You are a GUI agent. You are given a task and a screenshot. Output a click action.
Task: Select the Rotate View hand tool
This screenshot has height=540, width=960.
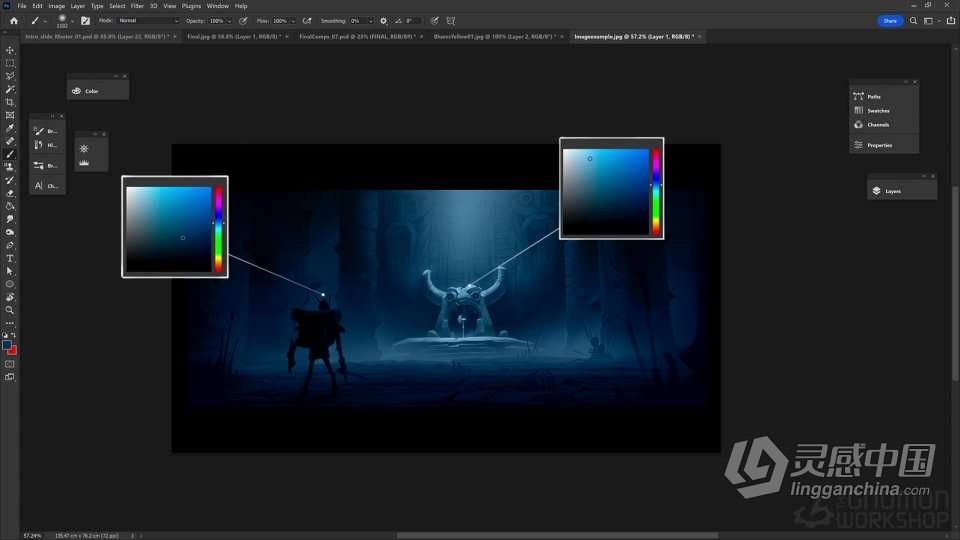point(10,297)
